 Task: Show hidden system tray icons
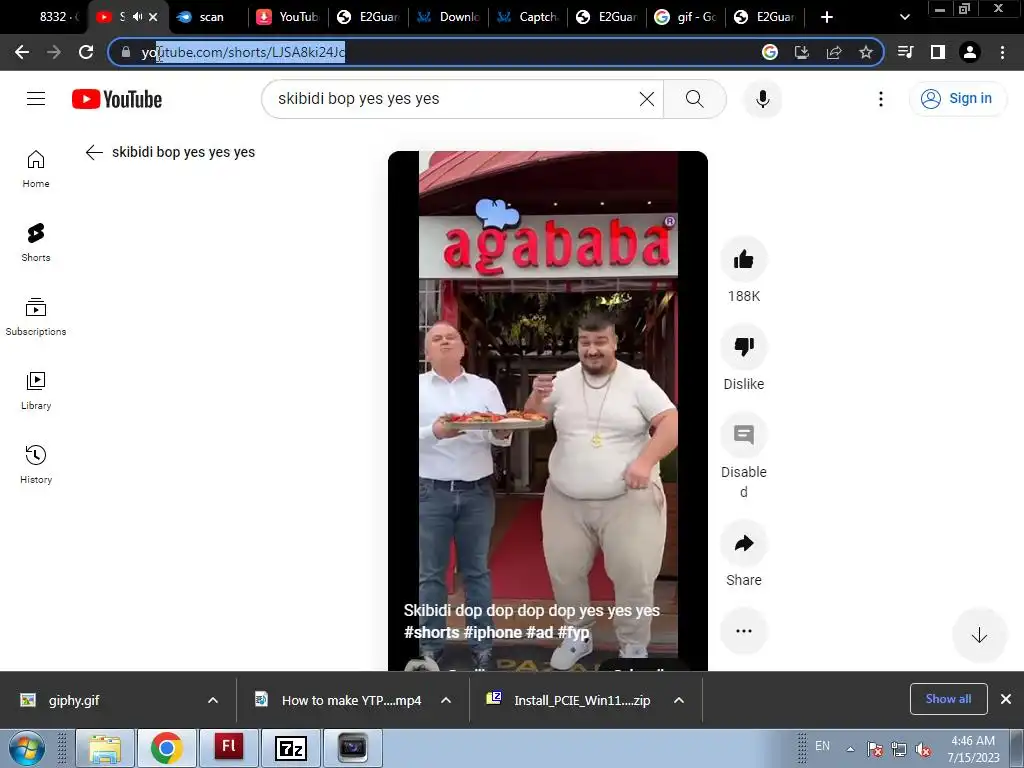pos(850,749)
